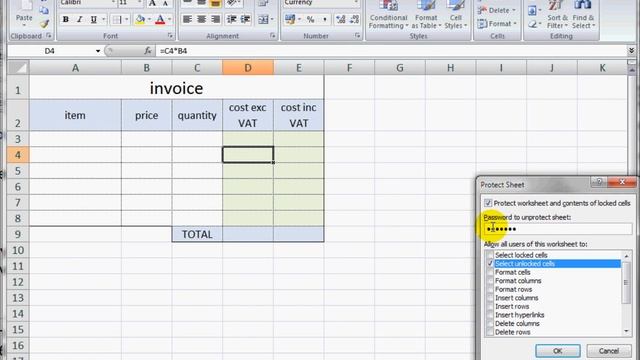Expand the formula bar
This screenshot has height=360, width=640.
(631, 51)
